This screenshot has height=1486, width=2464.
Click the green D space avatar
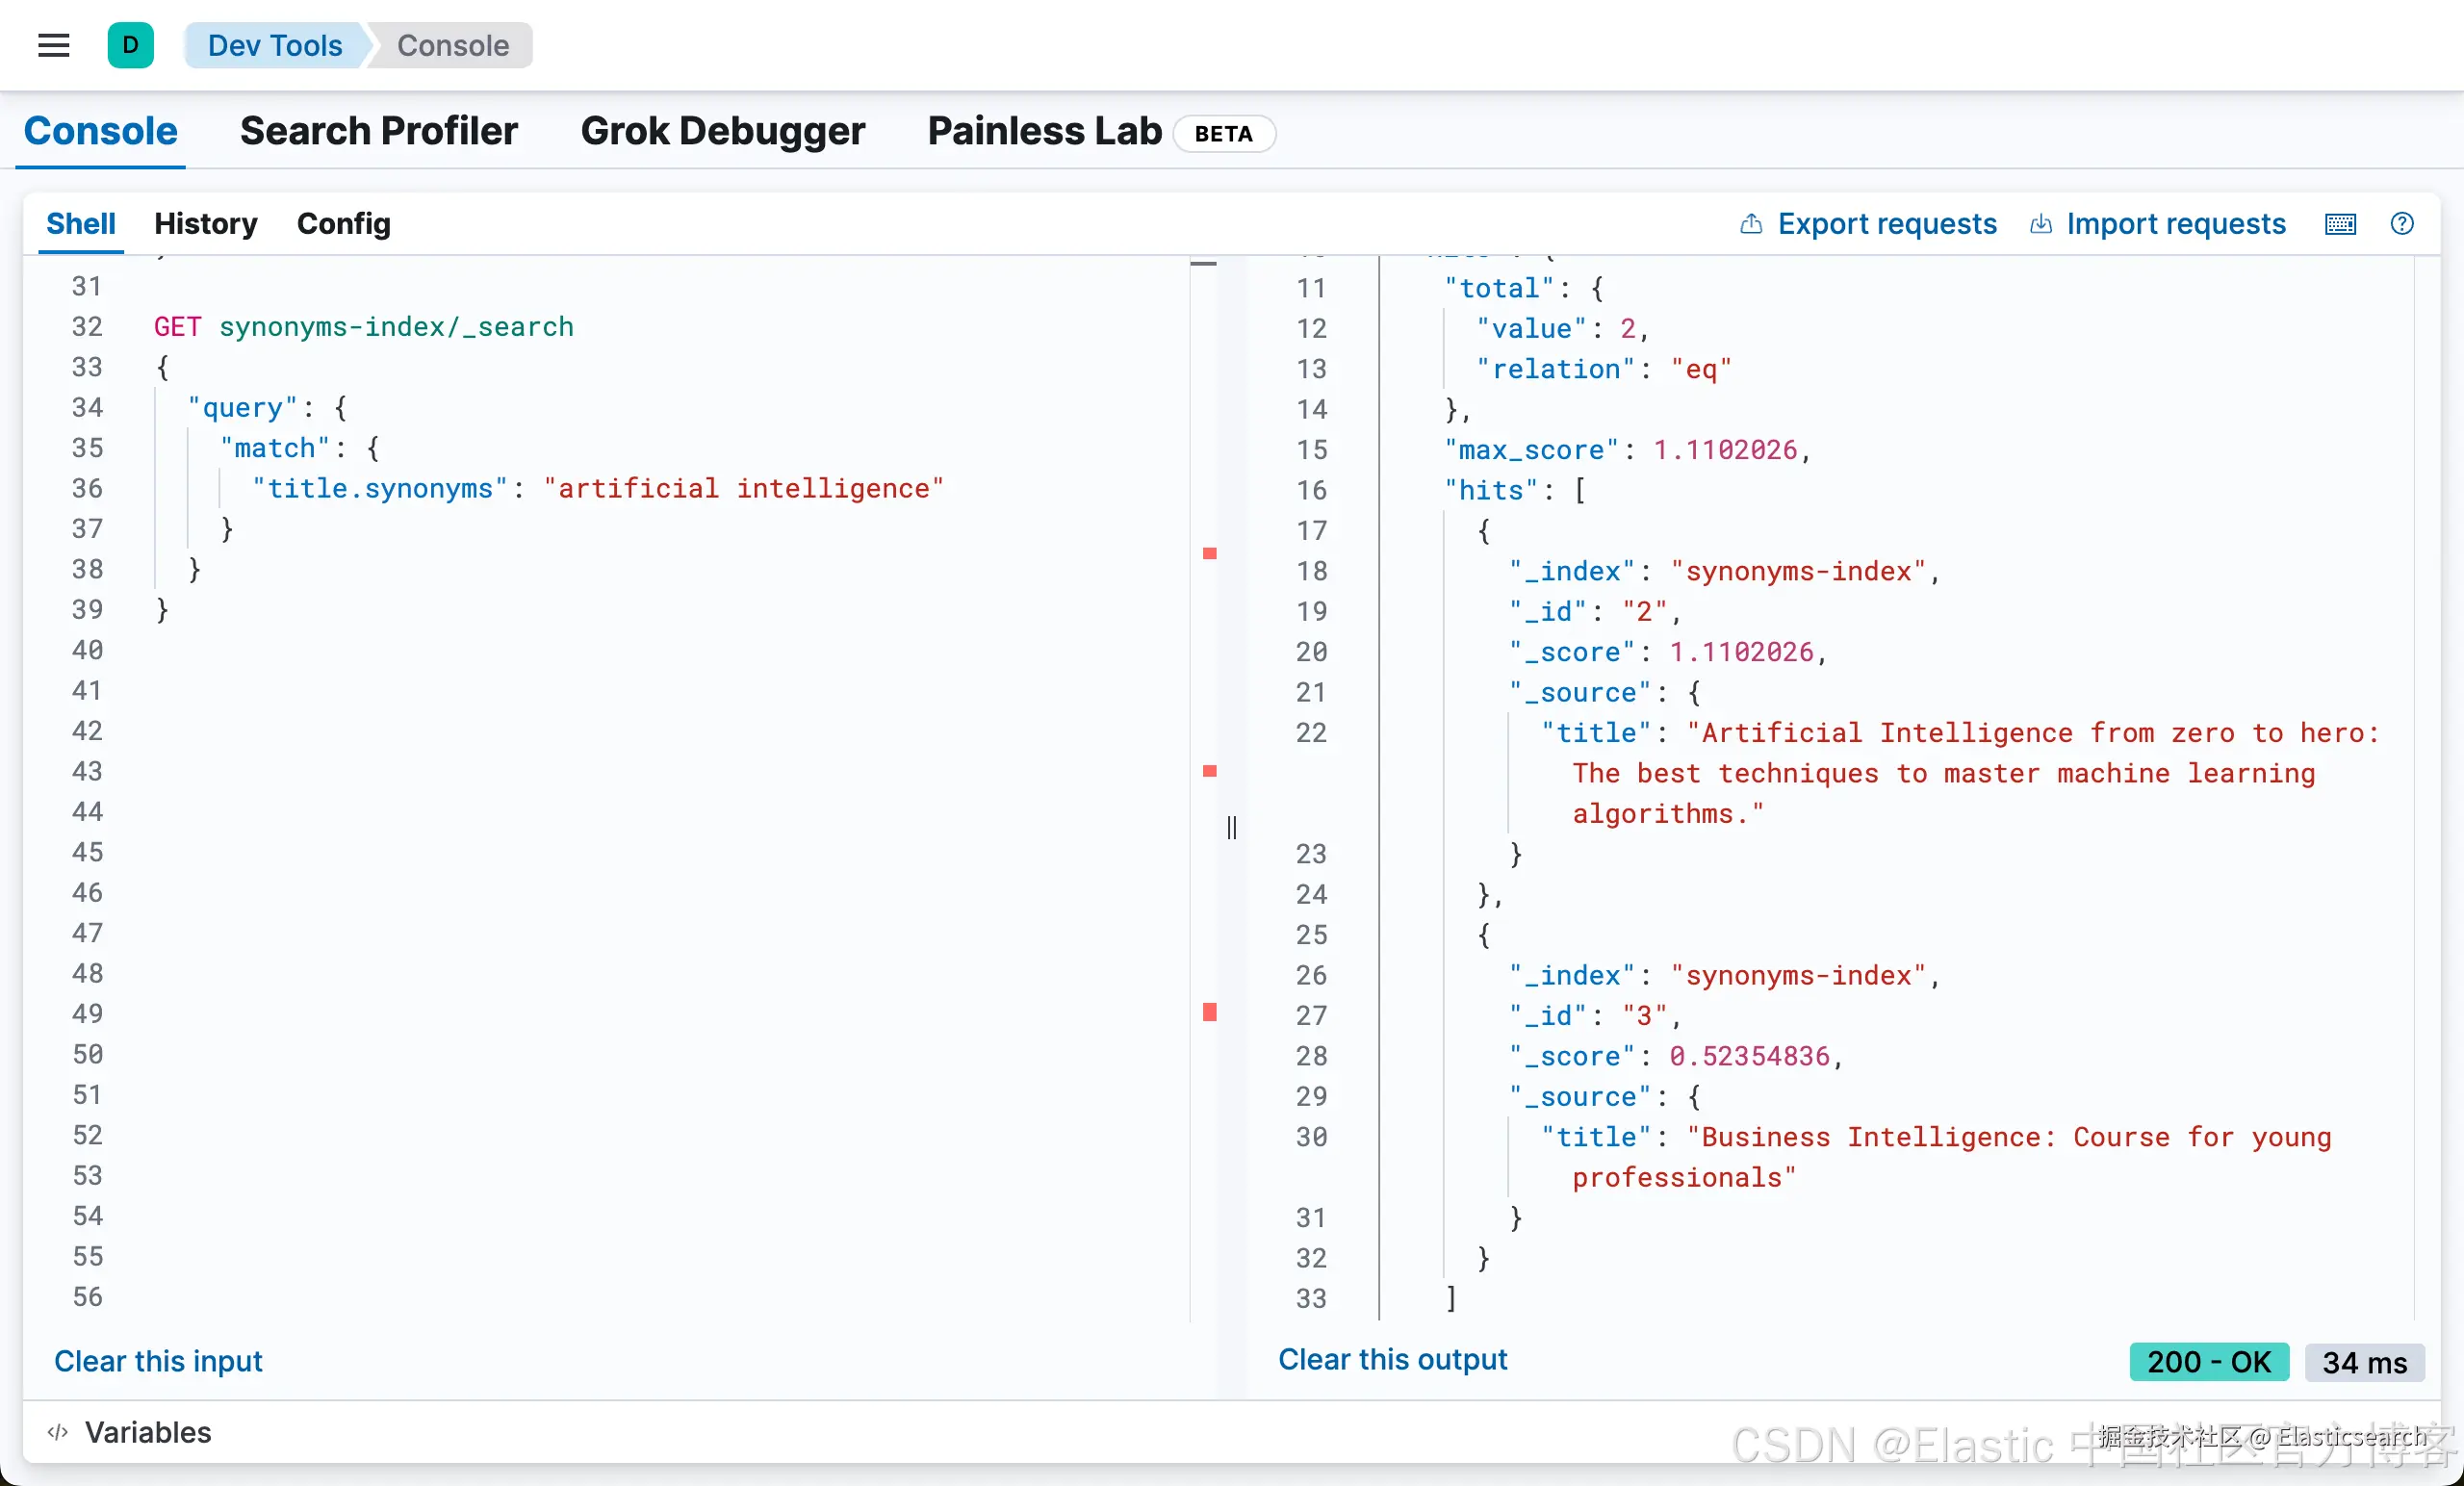(x=130, y=45)
